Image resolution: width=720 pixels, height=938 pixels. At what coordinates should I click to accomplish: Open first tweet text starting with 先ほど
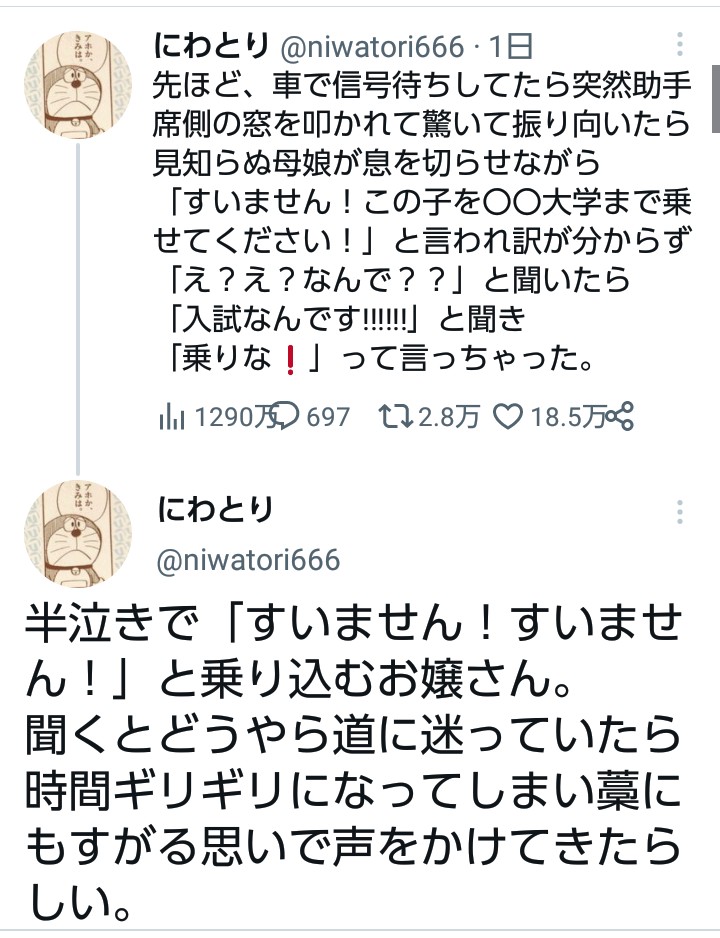pos(422,221)
